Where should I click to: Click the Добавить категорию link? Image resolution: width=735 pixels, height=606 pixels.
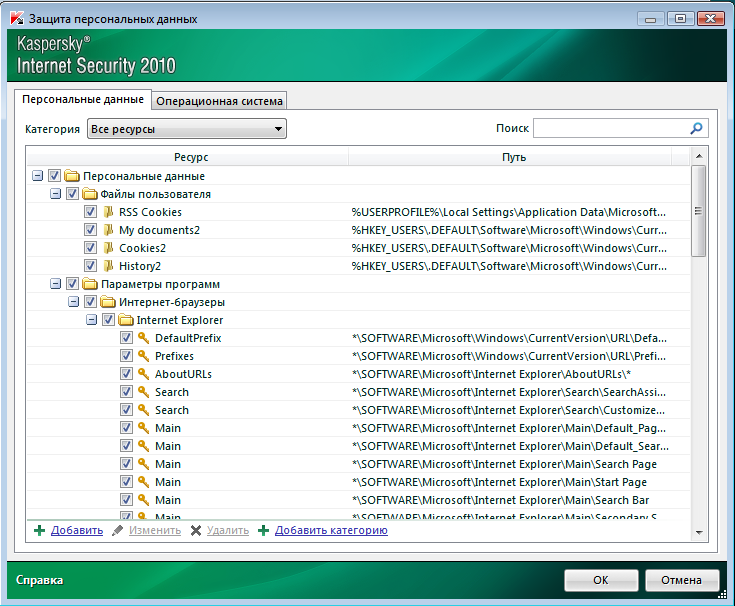[x=331, y=531]
